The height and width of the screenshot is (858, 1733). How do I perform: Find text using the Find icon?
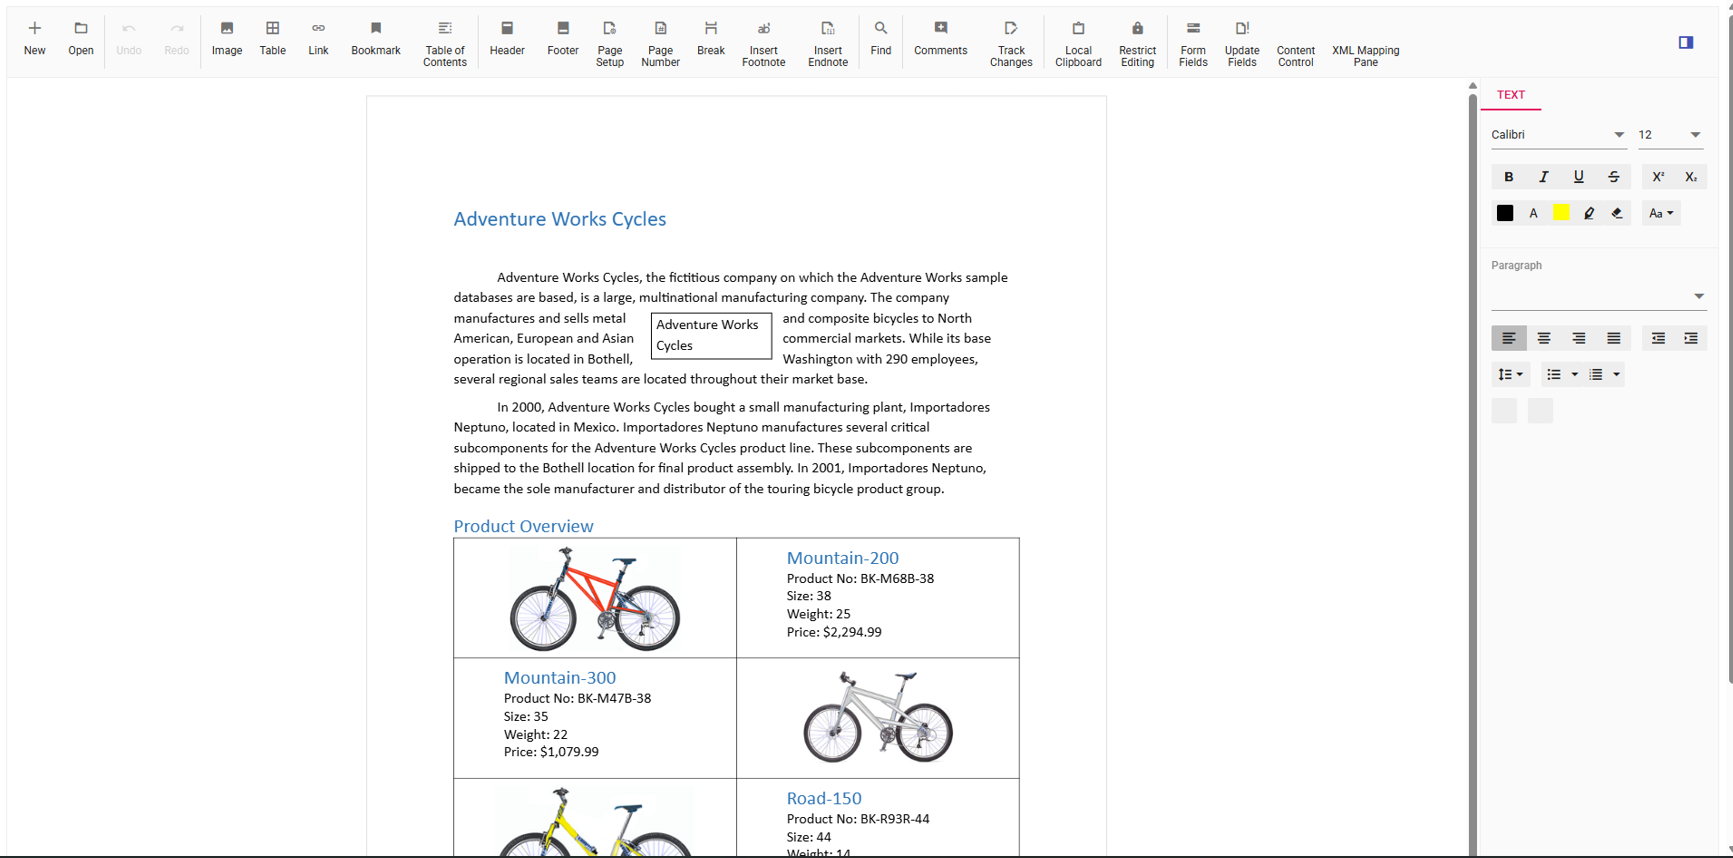point(881,39)
